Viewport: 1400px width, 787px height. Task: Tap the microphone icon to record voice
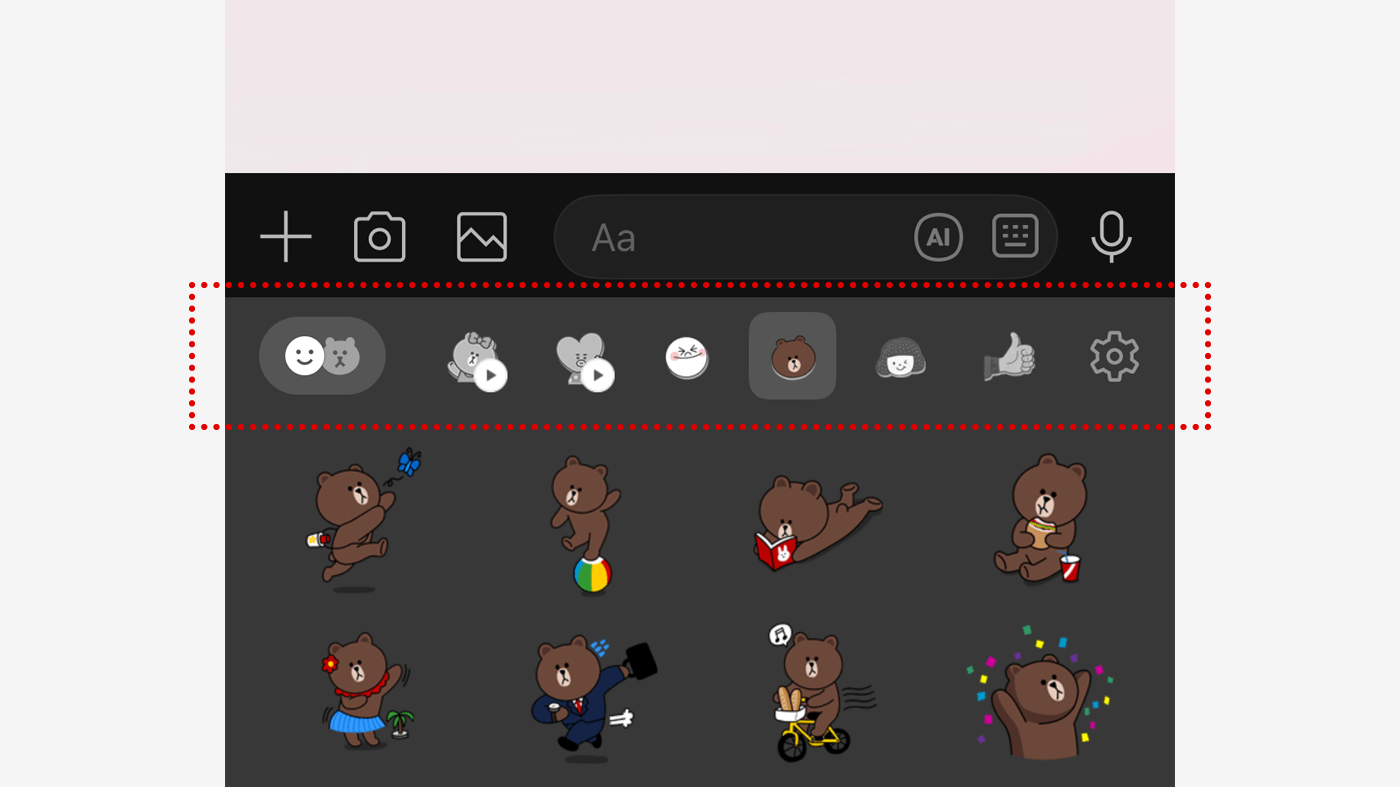[x=1111, y=237]
